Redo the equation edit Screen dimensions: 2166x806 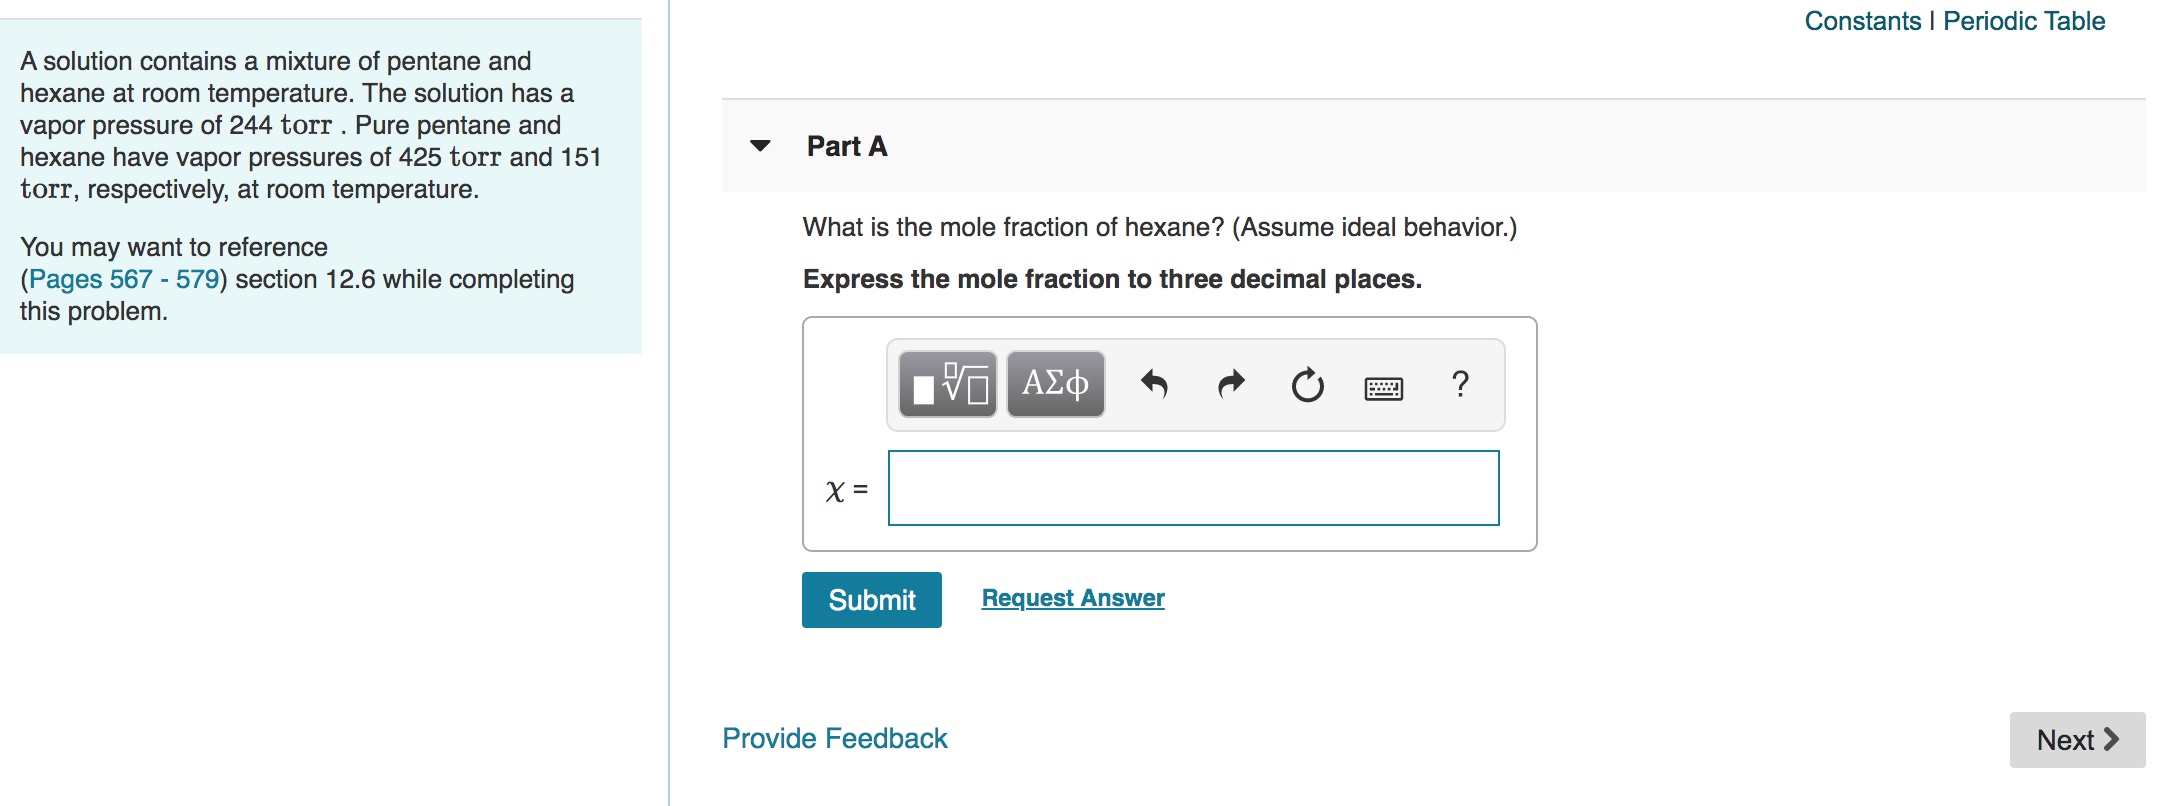pyautogui.click(x=1230, y=385)
